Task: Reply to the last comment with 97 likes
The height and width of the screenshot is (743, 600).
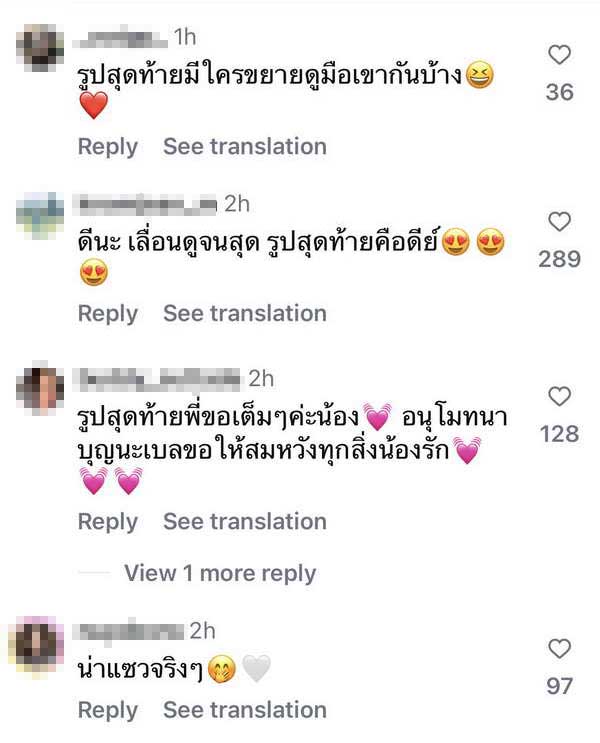Action: point(108,710)
